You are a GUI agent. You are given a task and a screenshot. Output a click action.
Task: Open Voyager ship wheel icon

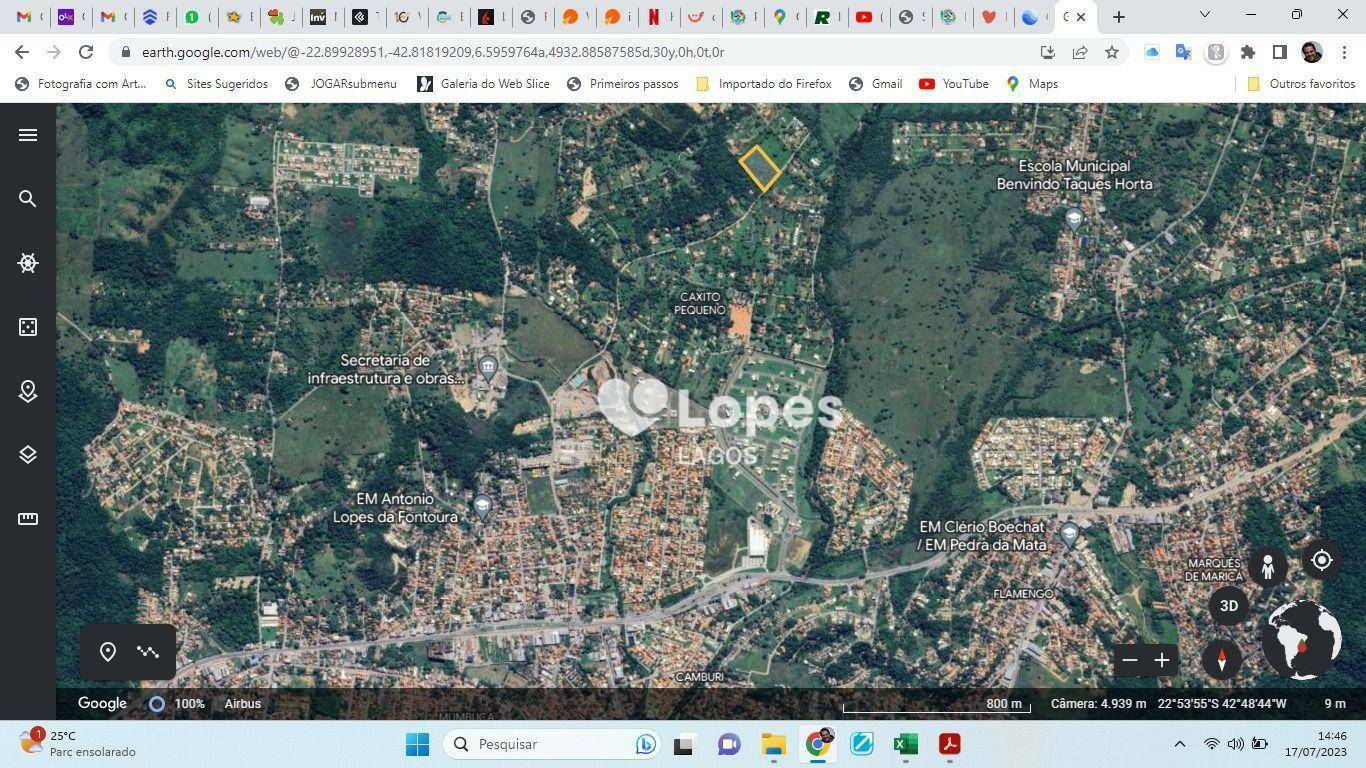(x=28, y=263)
